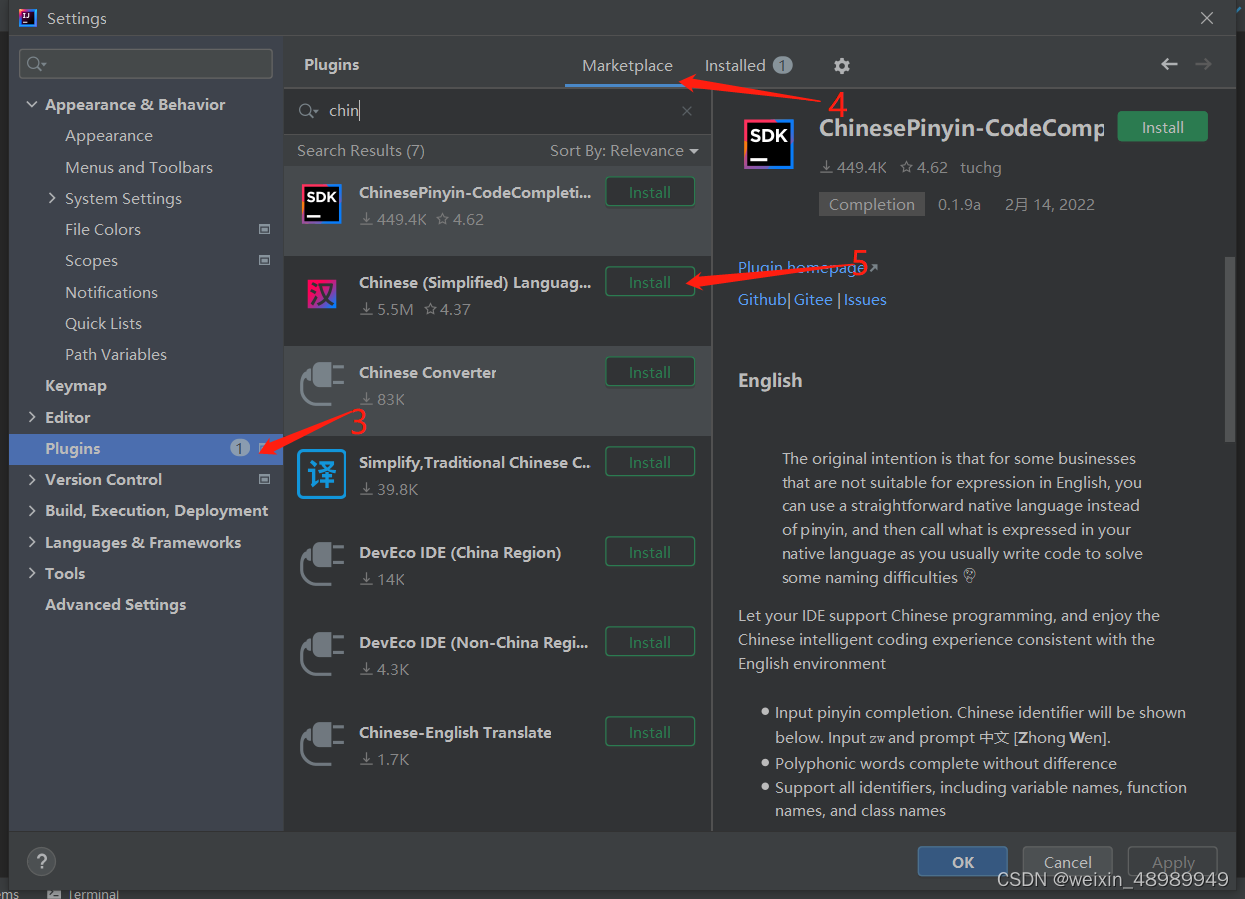Expand the Editor settings node
Screen dimensions: 1245x899
click(x=32, y=417)
